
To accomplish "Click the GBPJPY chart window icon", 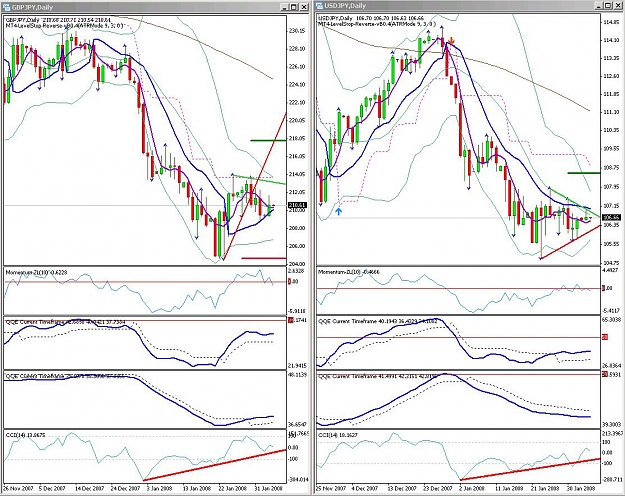I will pyautogui.click(x=6, y=7).
